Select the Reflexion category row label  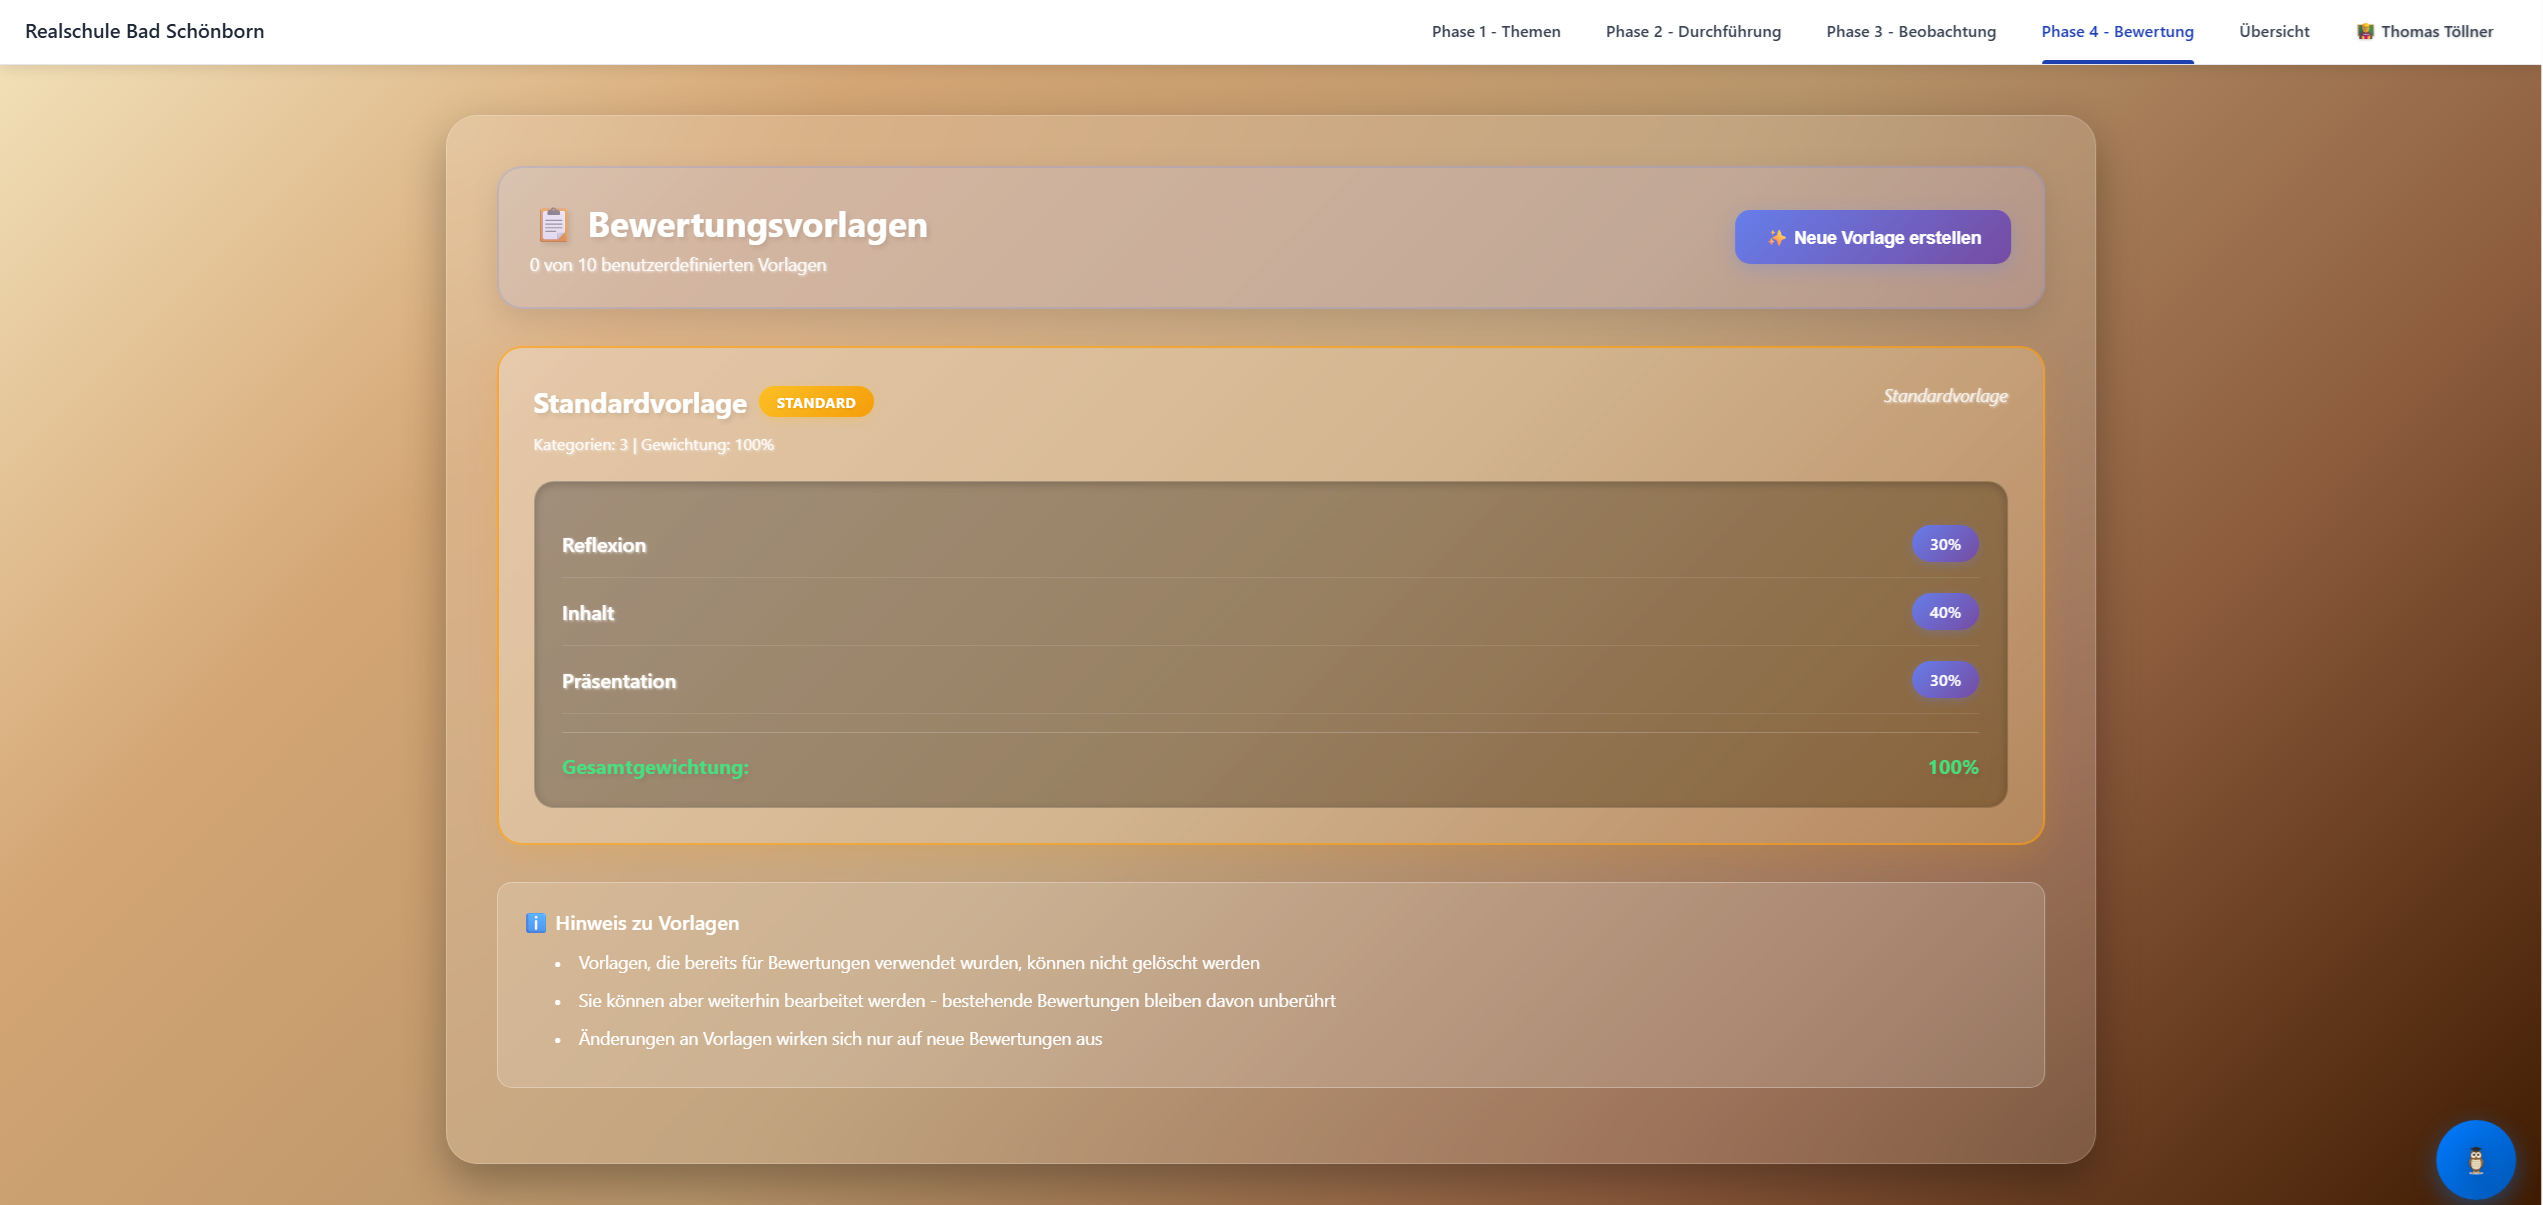[604, 546]
